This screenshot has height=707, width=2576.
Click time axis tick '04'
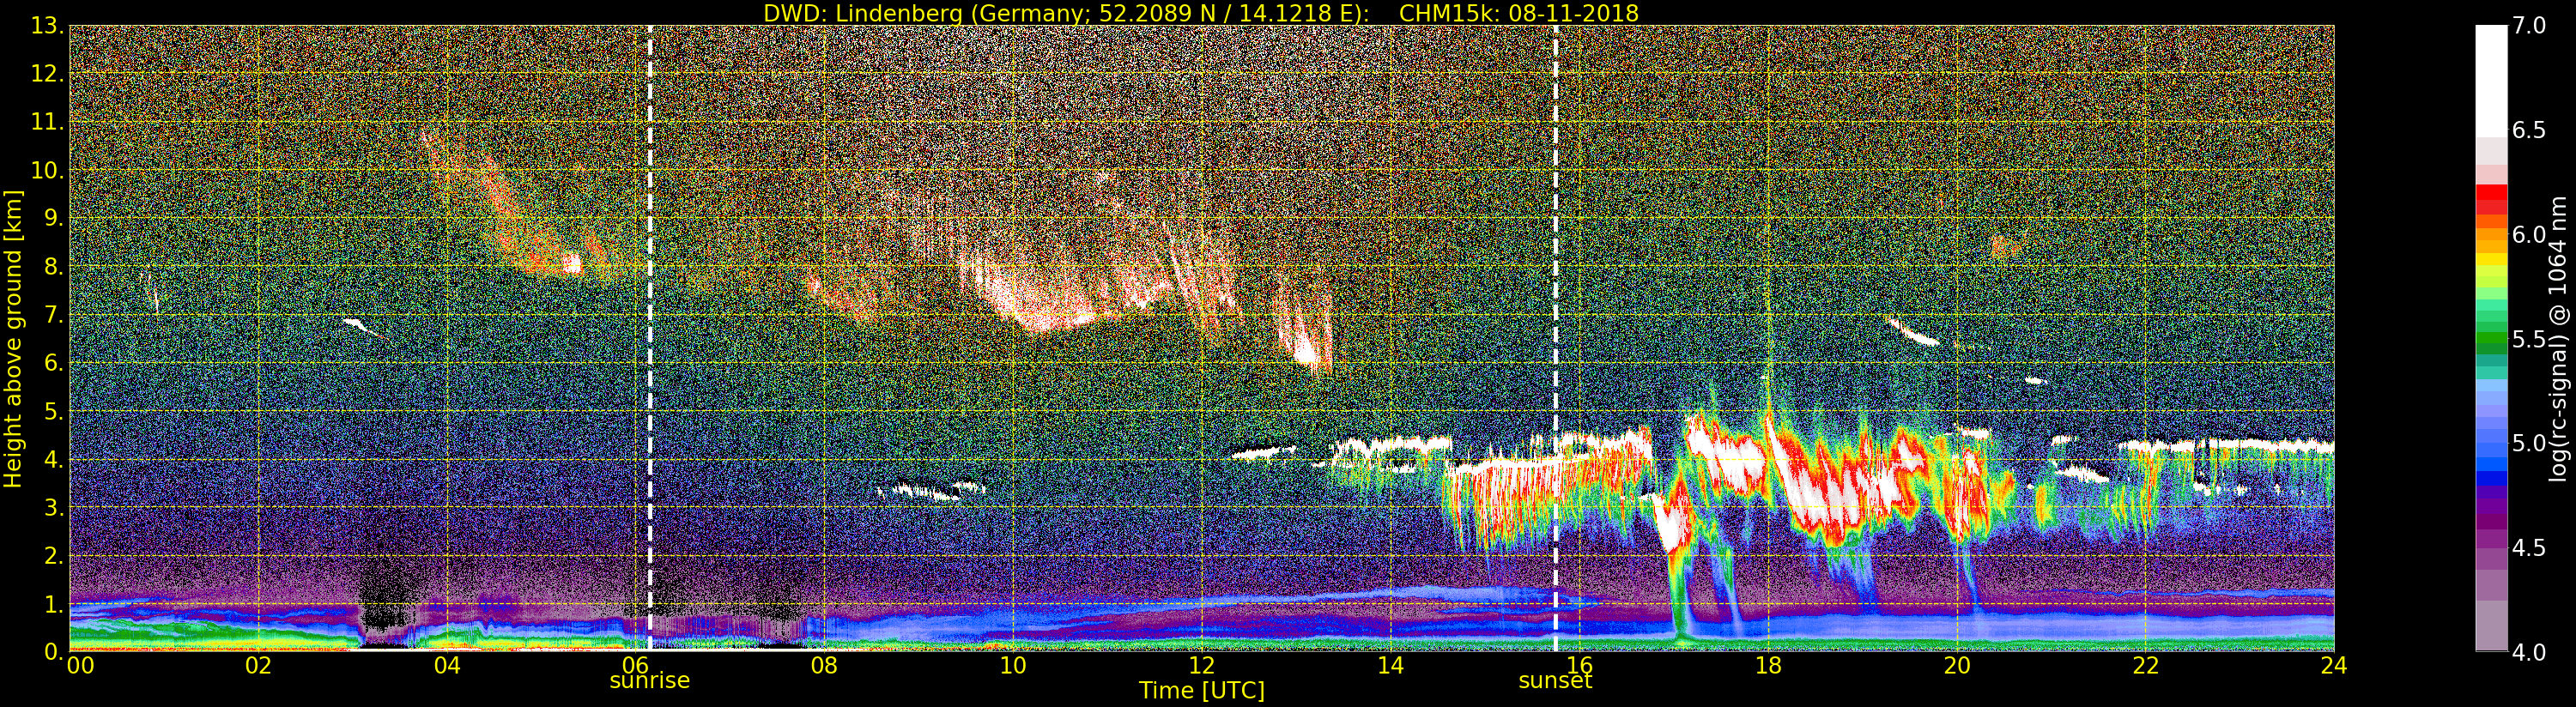tap(447, 665)
